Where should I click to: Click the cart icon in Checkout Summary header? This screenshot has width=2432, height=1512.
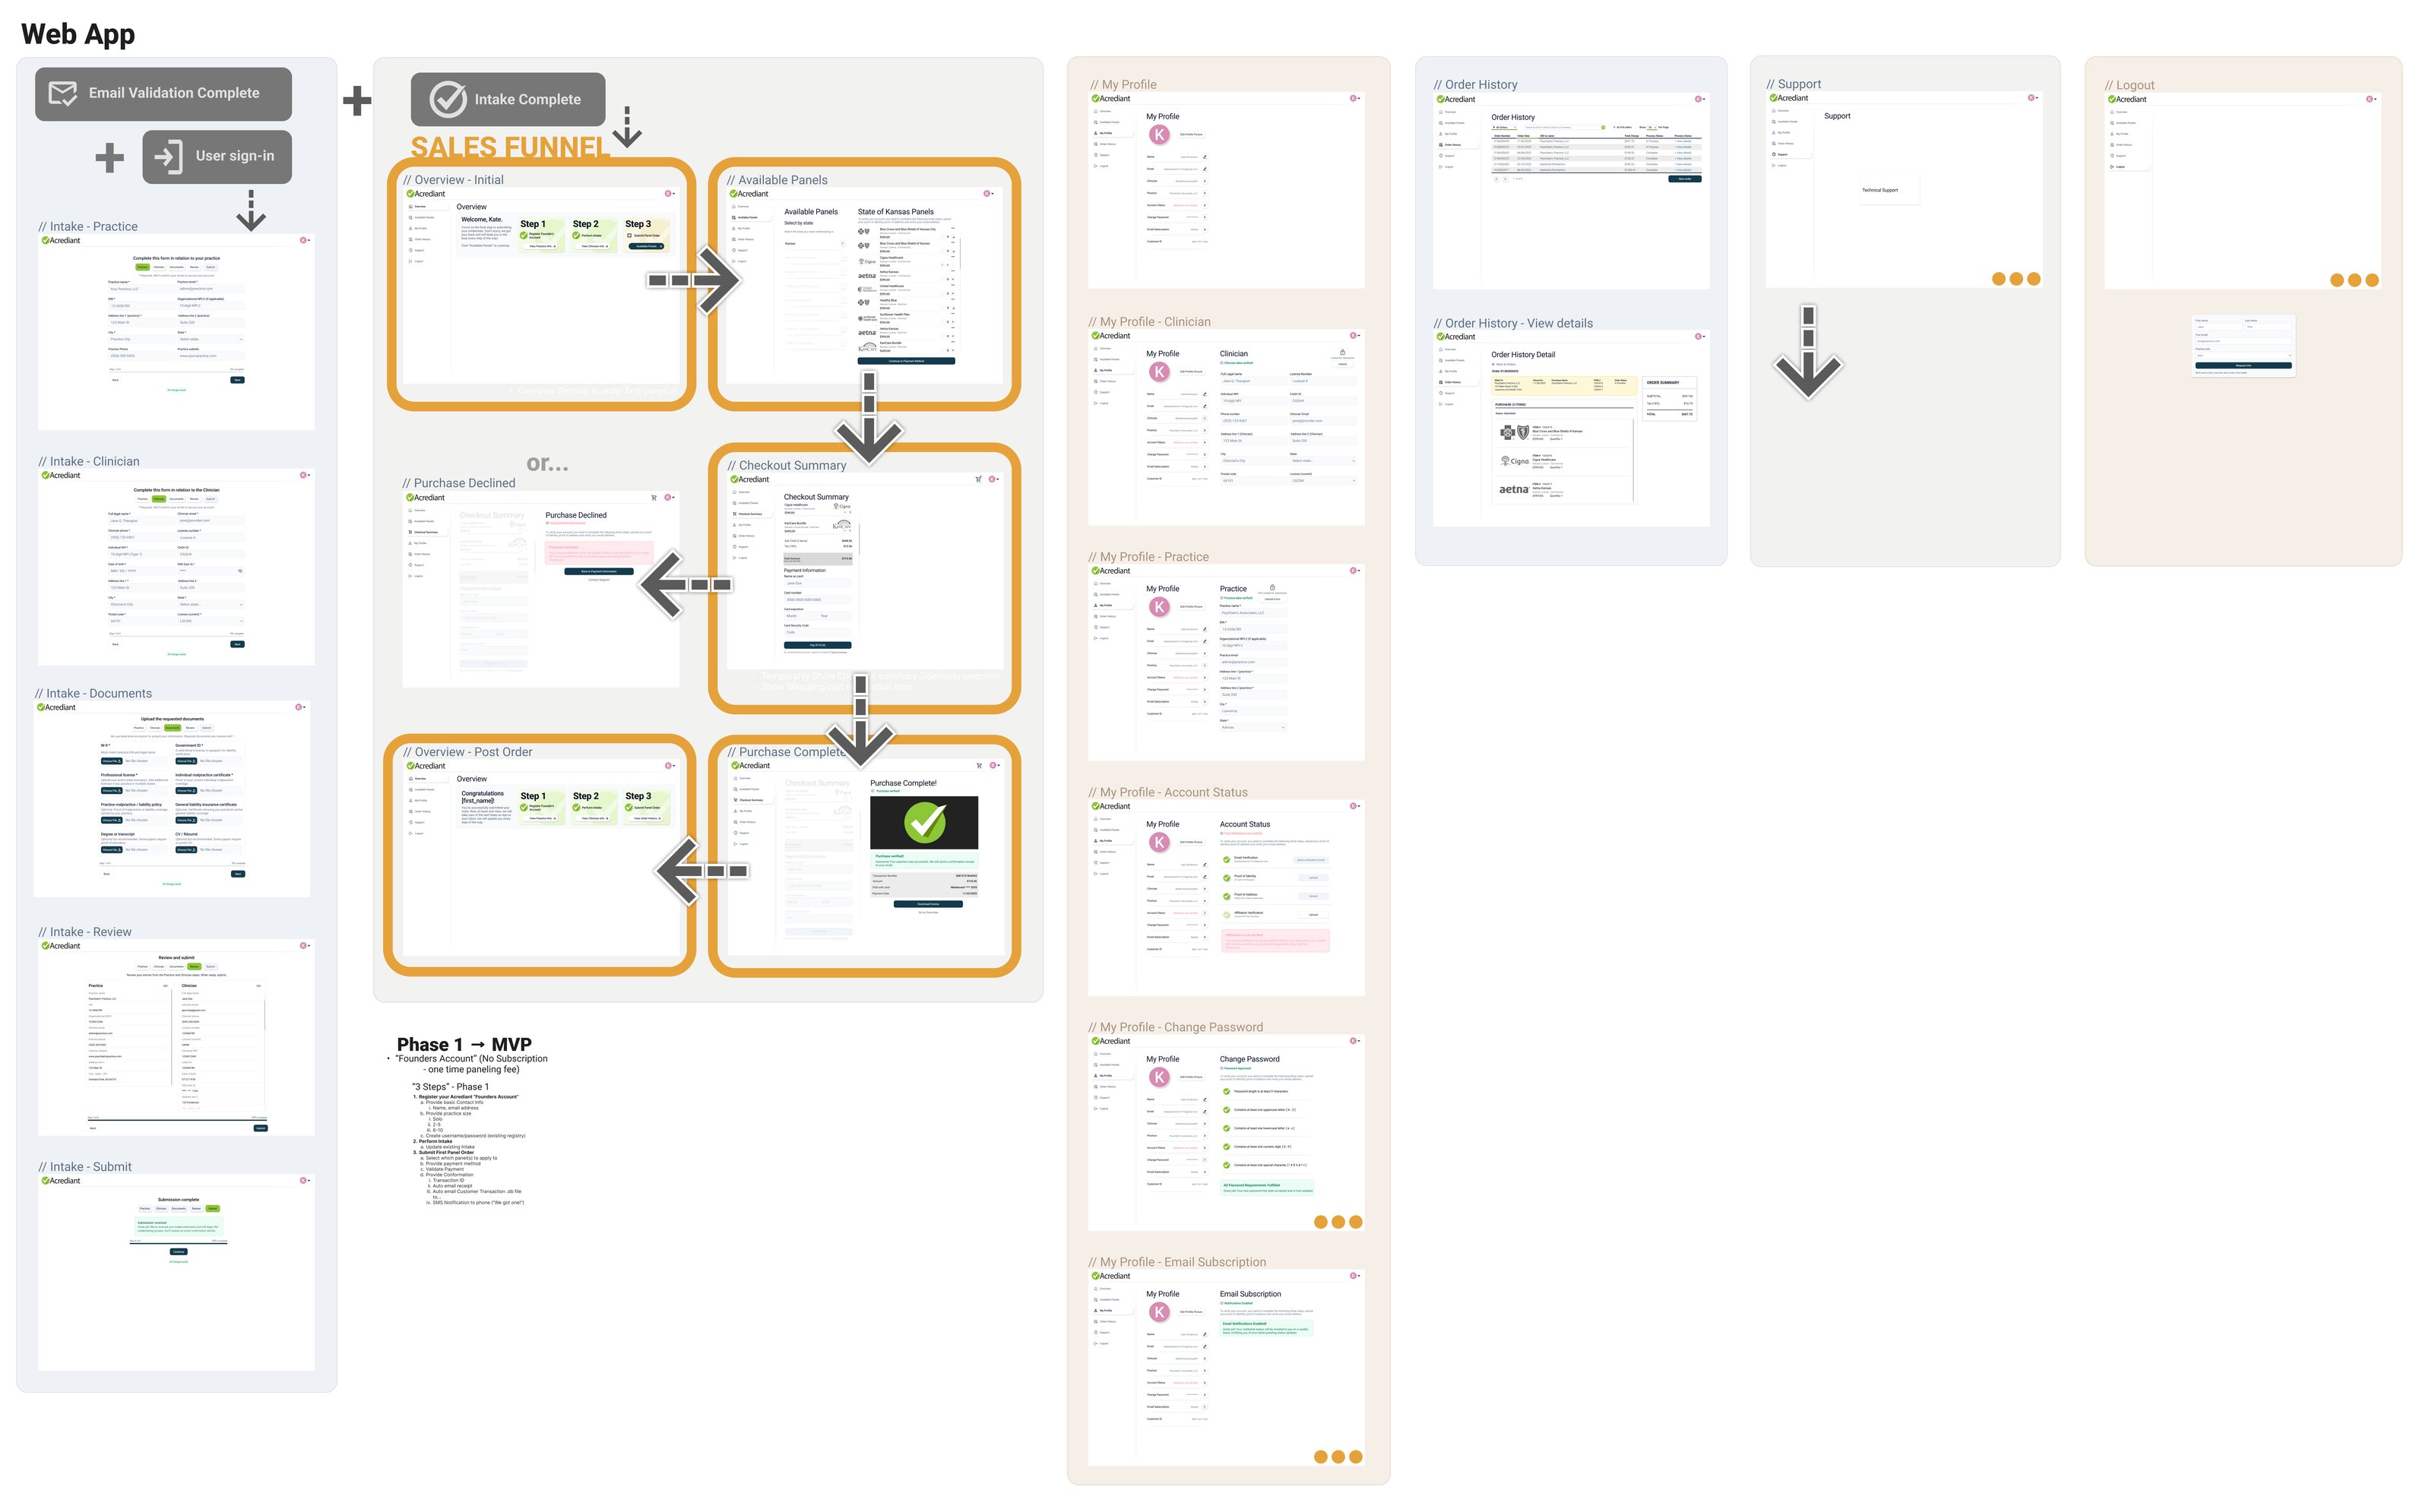(978, 479)
